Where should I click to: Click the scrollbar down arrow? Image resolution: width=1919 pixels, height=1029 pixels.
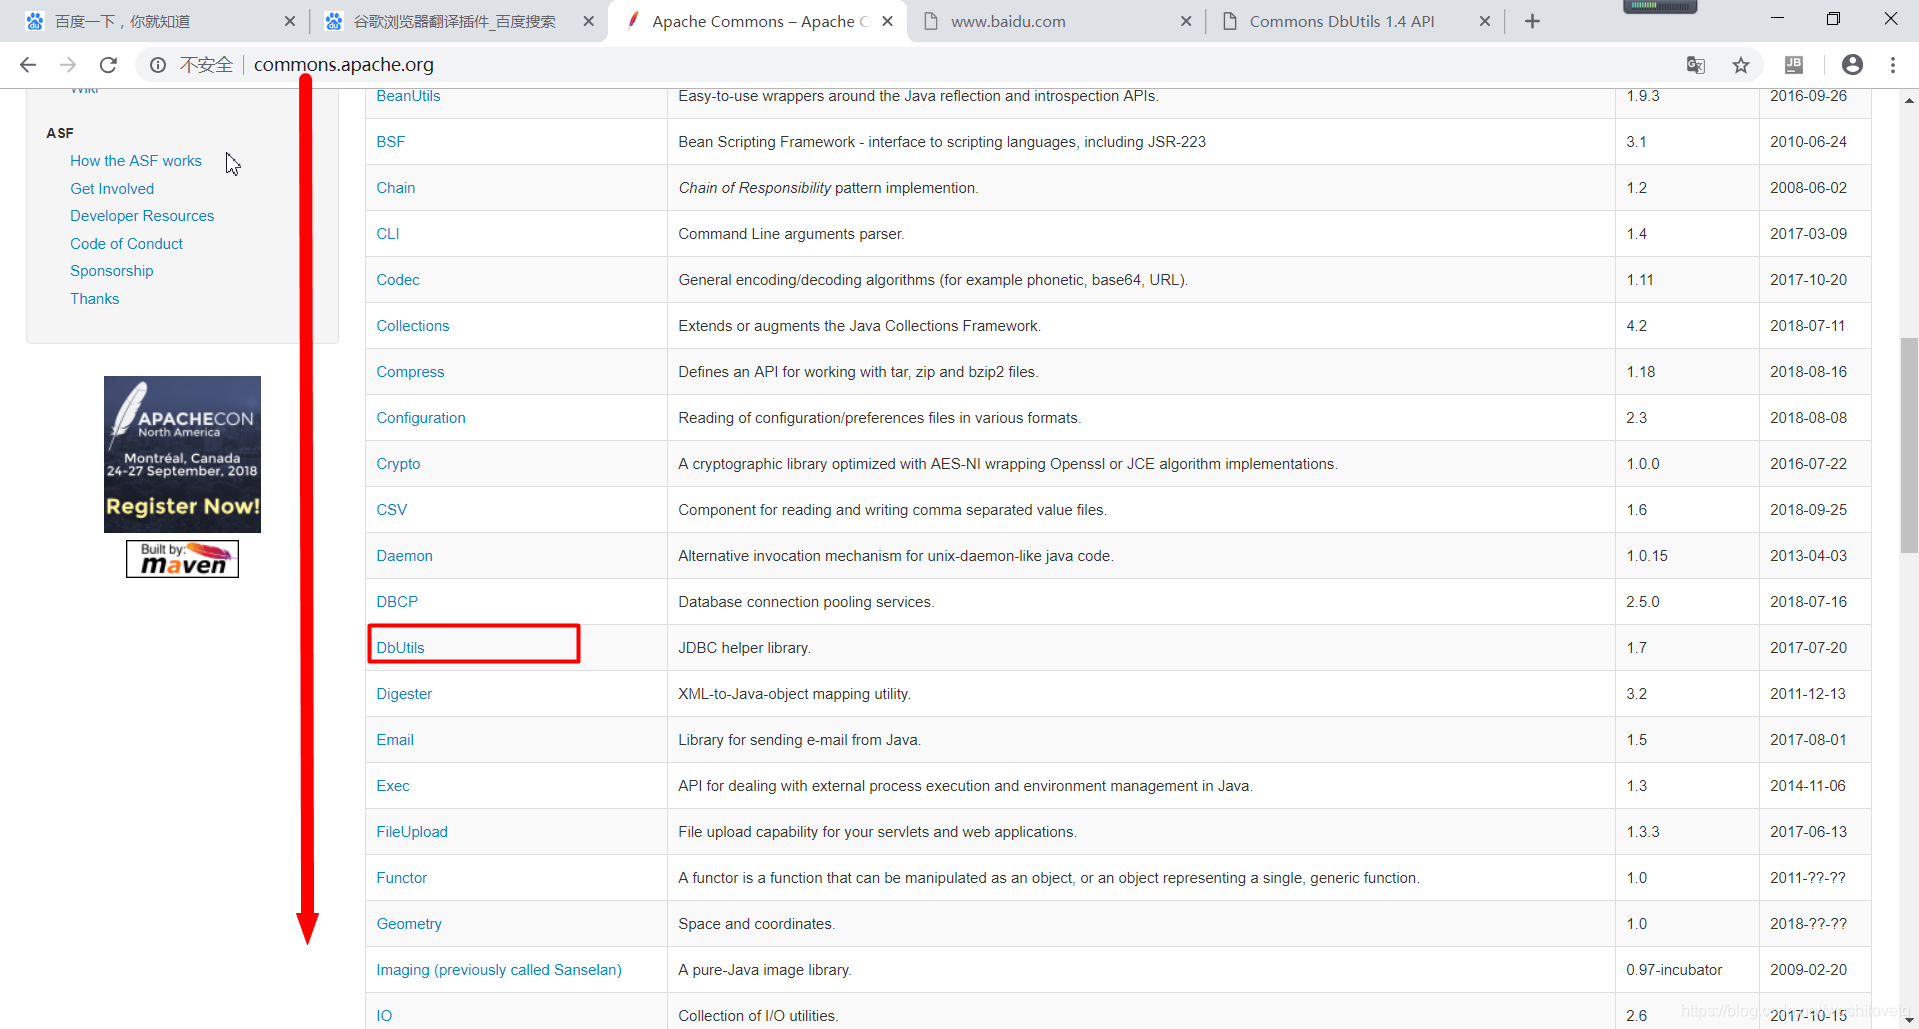point(1909,1019)
